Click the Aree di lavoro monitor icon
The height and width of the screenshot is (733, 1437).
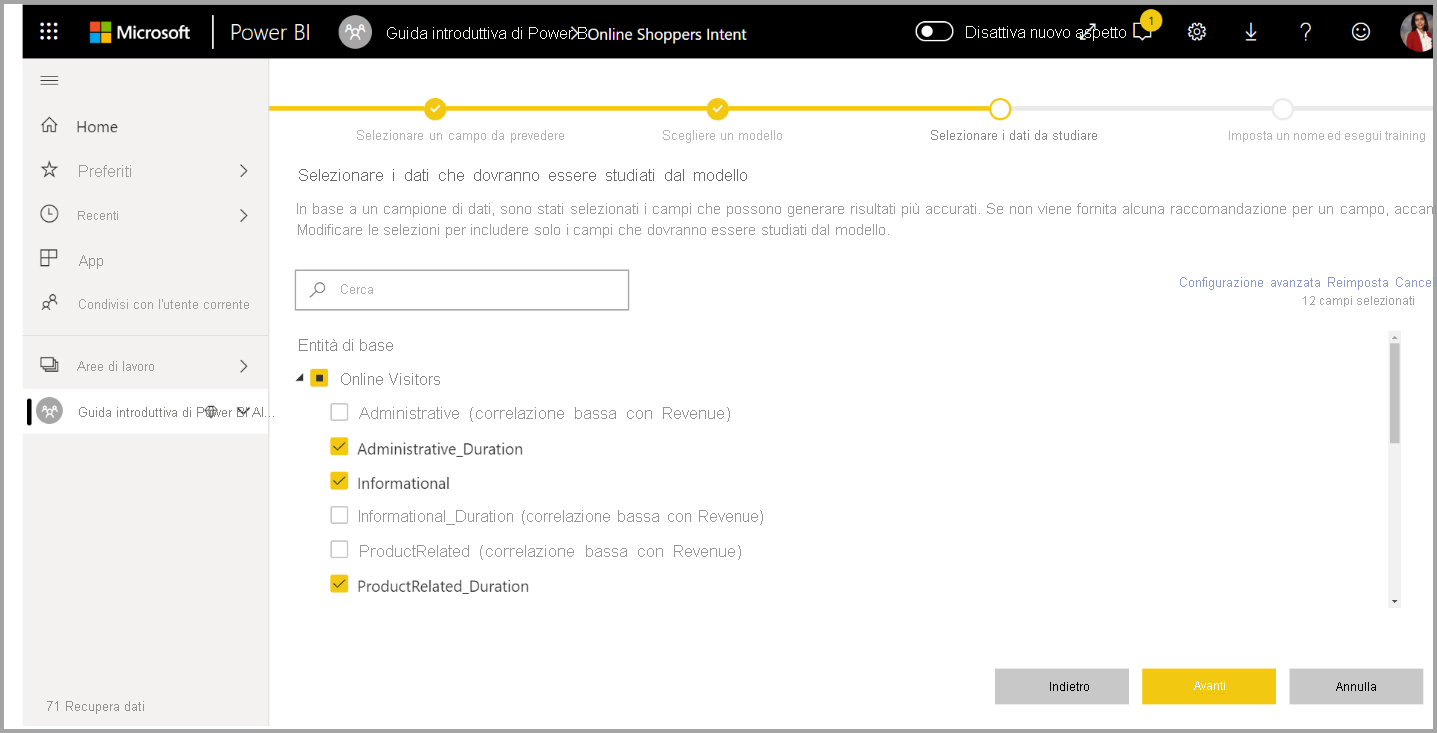(49, 365)
